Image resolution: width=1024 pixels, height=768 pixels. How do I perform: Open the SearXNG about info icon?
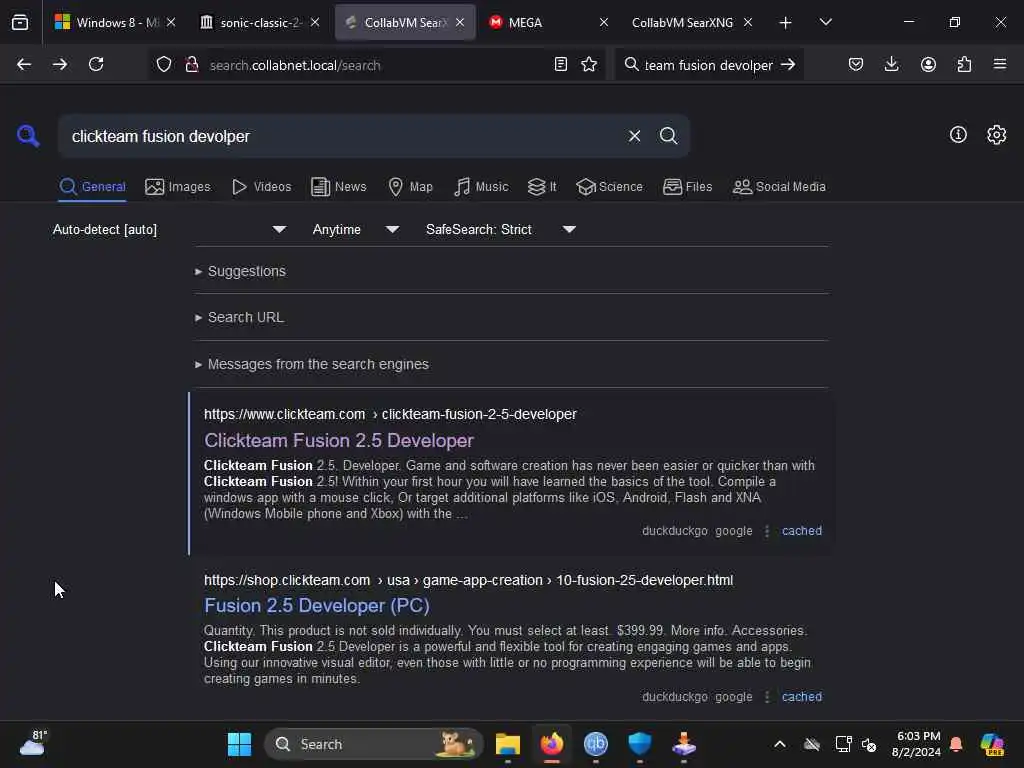[x=958, y=135]
